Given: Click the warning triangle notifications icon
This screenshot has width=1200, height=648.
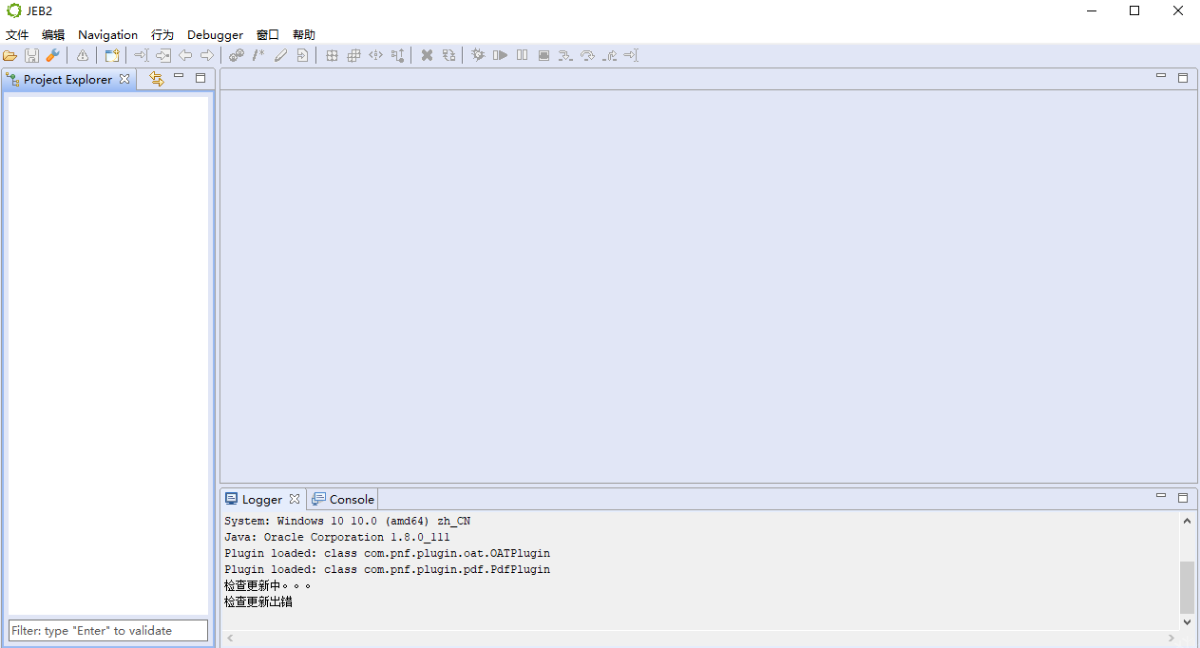Looking at the screenshot, I should pos(82,56).
